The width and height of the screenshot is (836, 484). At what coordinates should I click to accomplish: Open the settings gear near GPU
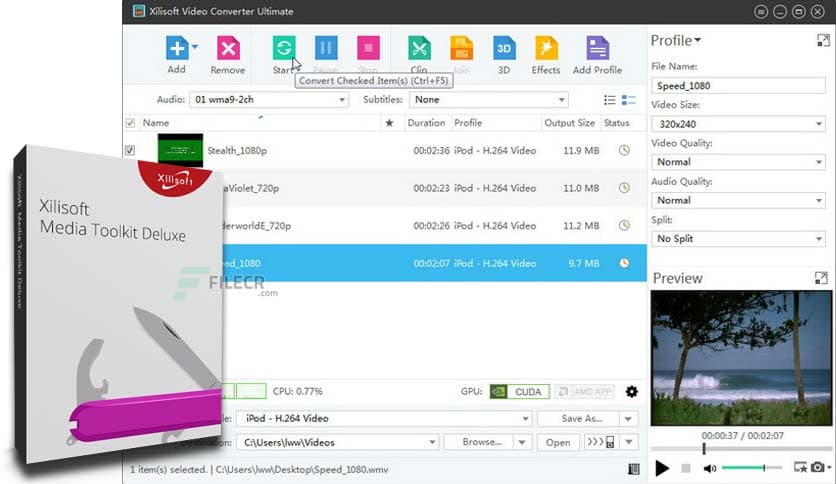pyautogui.click(x=632, y=392)
